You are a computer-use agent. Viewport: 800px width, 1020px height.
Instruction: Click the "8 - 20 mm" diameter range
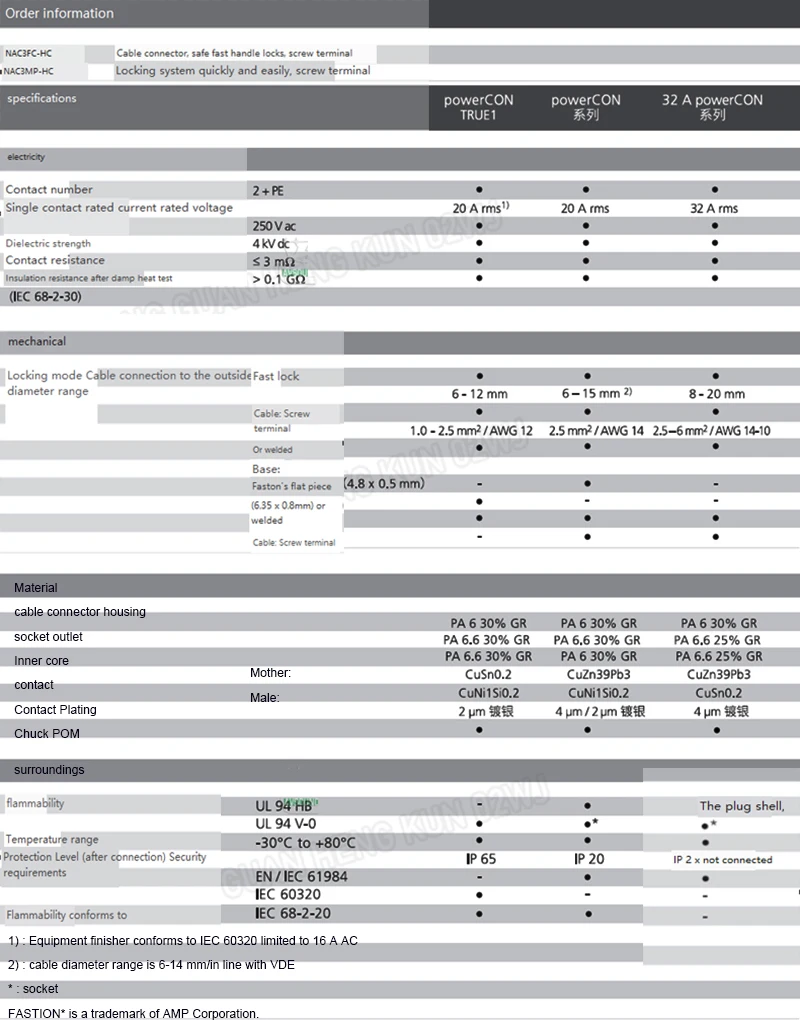[717, 394]
